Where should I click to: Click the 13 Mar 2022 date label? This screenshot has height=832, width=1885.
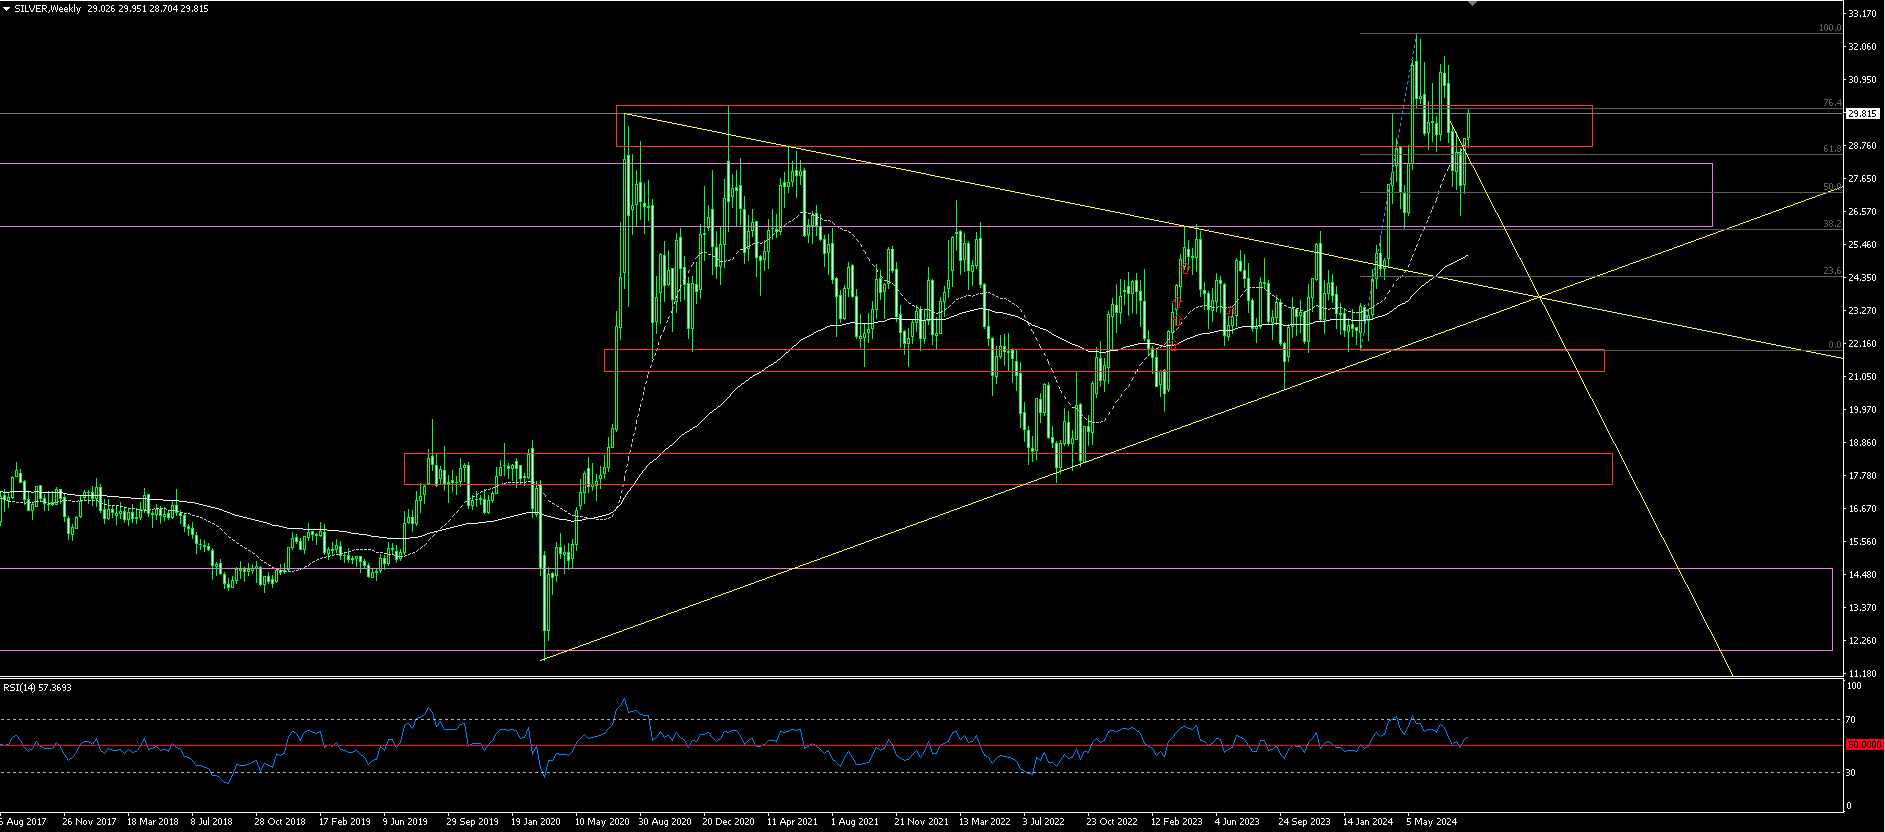(985, 822)
